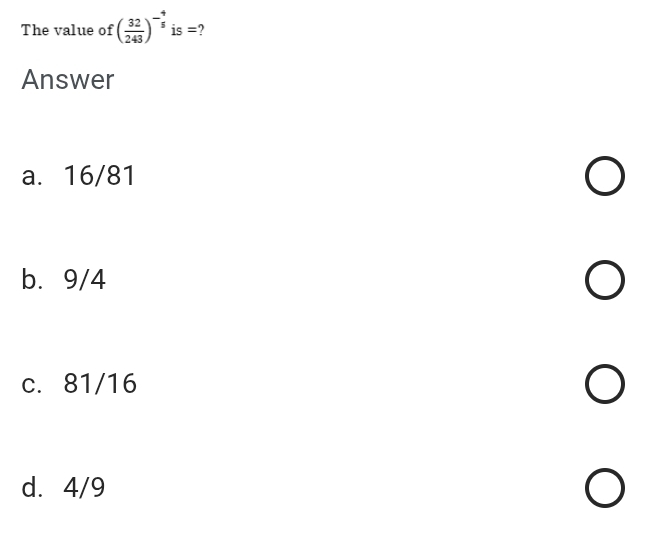Click the opening parenthesis of the expression
656x539 pixels.
pos(121,30)
